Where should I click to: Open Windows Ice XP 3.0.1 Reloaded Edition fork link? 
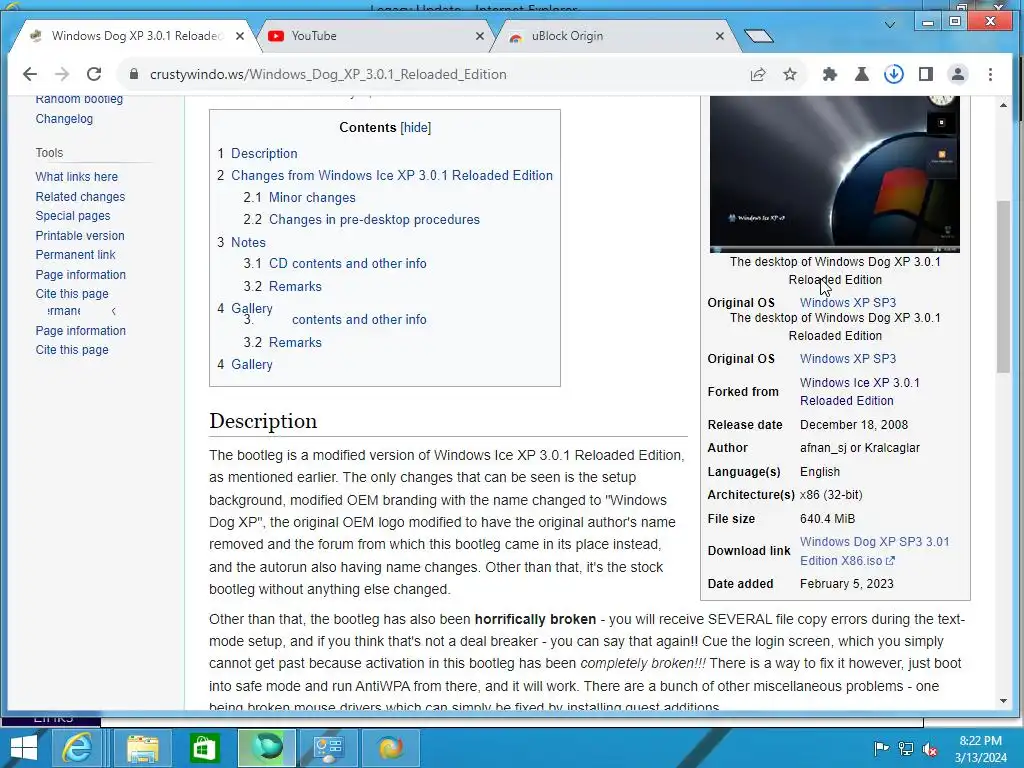pyautogui.click(x=859, y=392)
